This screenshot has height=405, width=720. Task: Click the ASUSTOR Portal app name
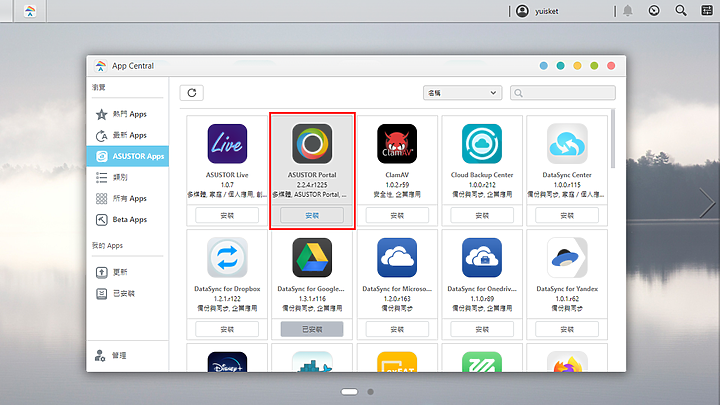pos(312,175)
